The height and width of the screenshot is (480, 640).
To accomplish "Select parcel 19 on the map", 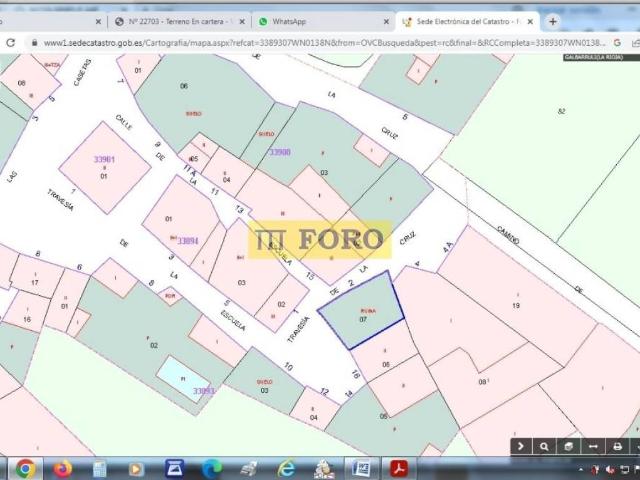I will pyautogui.click(x=516, y=305).
